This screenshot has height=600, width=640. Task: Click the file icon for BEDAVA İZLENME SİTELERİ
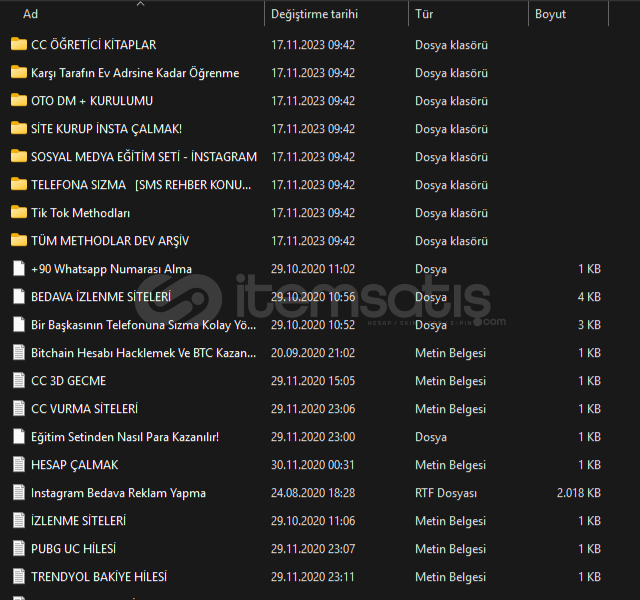click(x=18, y=297)
